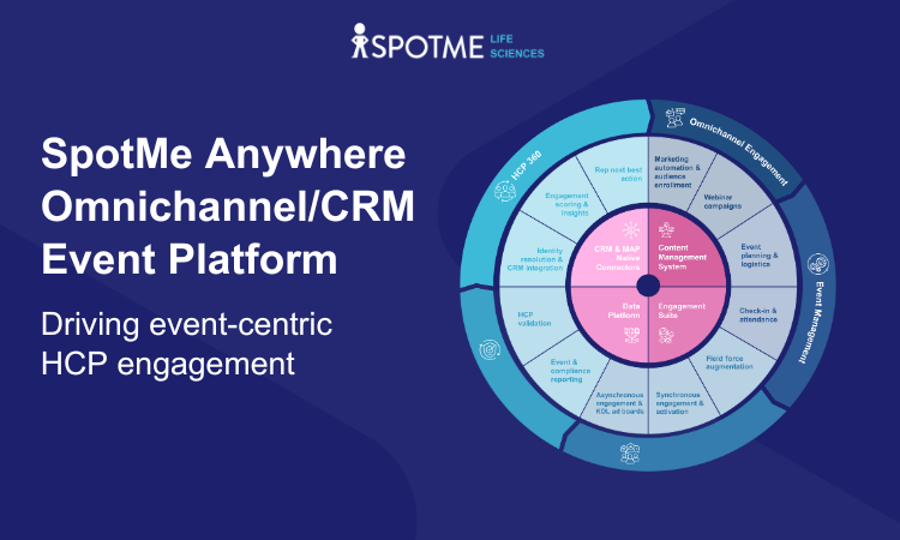
Task: Click the Check-in & attendance segment
Action: (x=758, y=315)
